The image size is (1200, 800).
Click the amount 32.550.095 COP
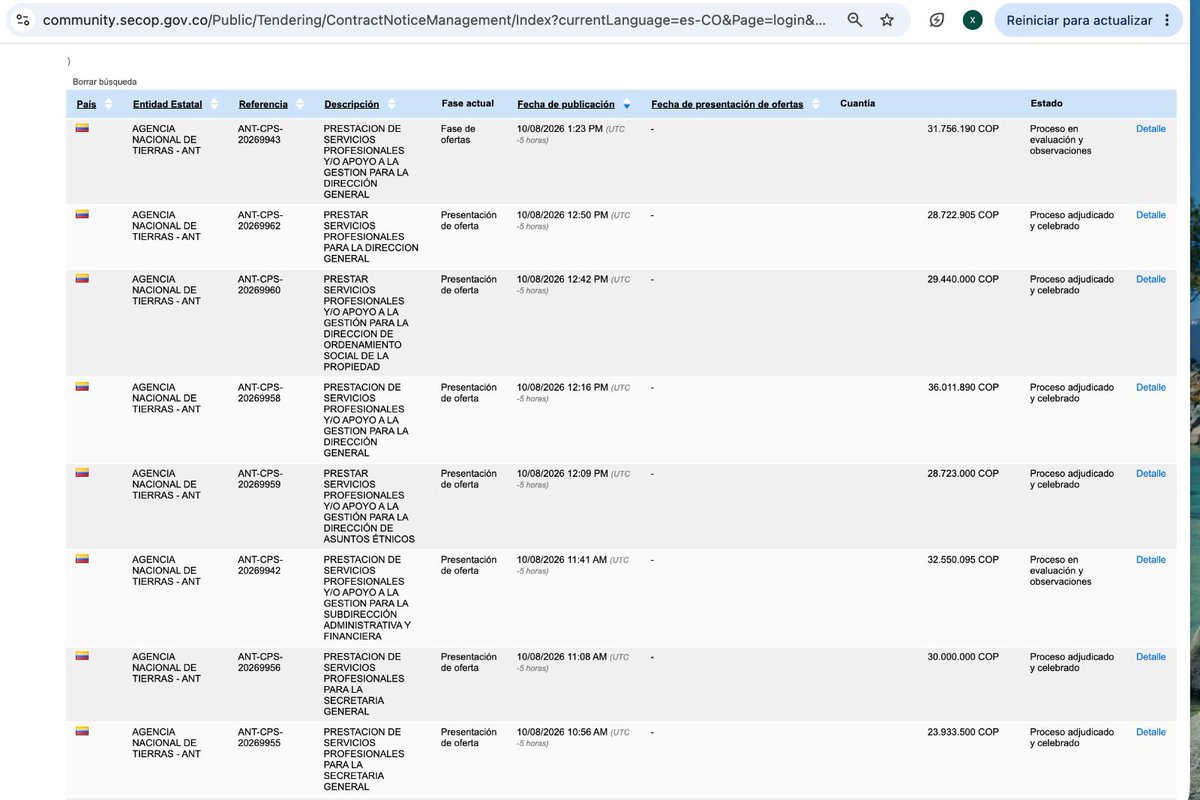963,559
